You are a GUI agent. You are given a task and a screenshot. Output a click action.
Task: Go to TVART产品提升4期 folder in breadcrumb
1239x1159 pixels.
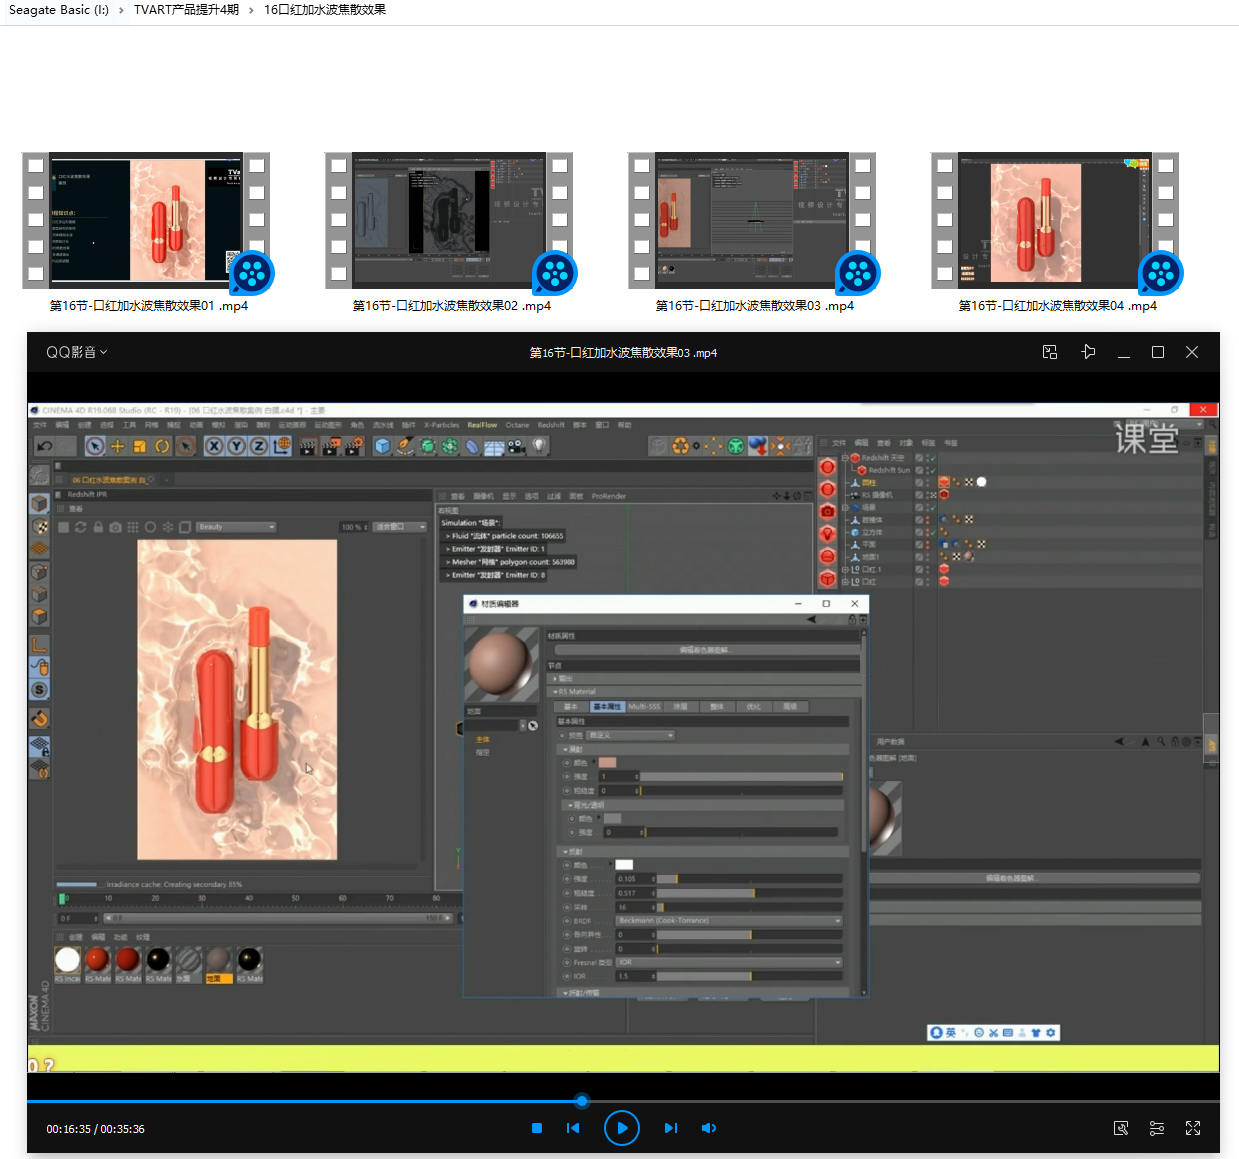[186, 10]
